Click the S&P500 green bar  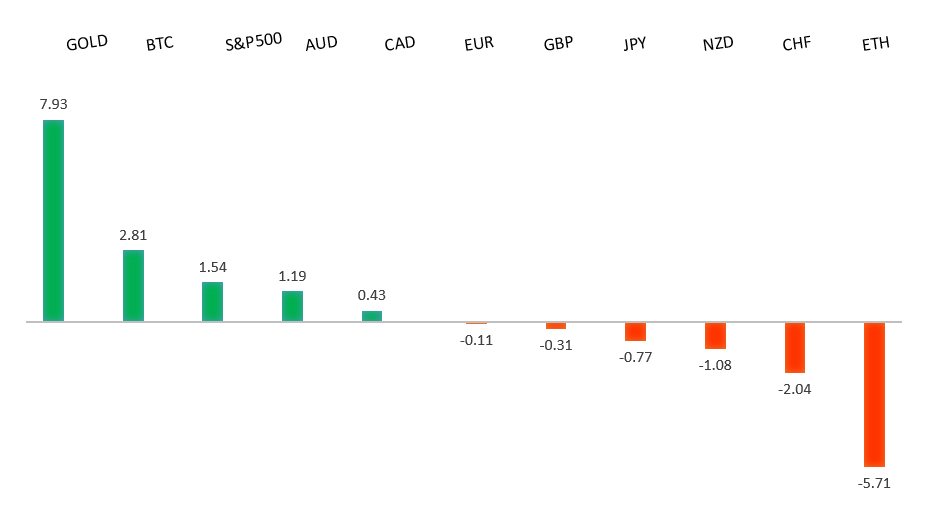[x=212, y=301]
